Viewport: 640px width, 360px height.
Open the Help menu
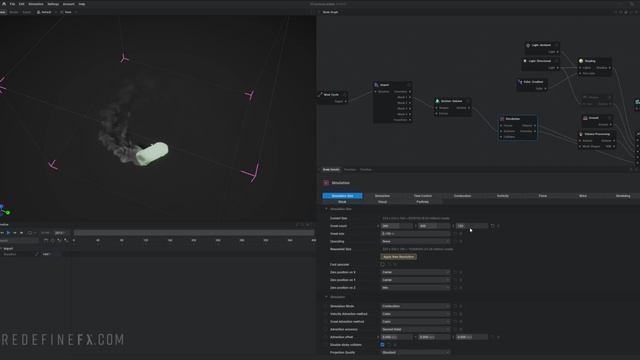click(x=82, y=4)
